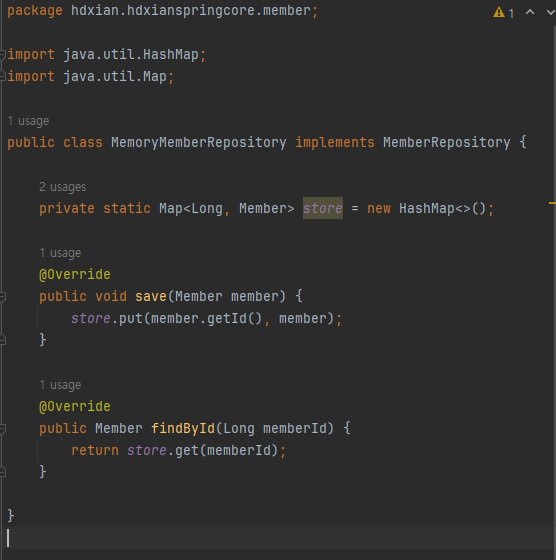Image resolution: width=556 pixels, height=560 pixels.
Task: Click the save method name
Action: 151,296
